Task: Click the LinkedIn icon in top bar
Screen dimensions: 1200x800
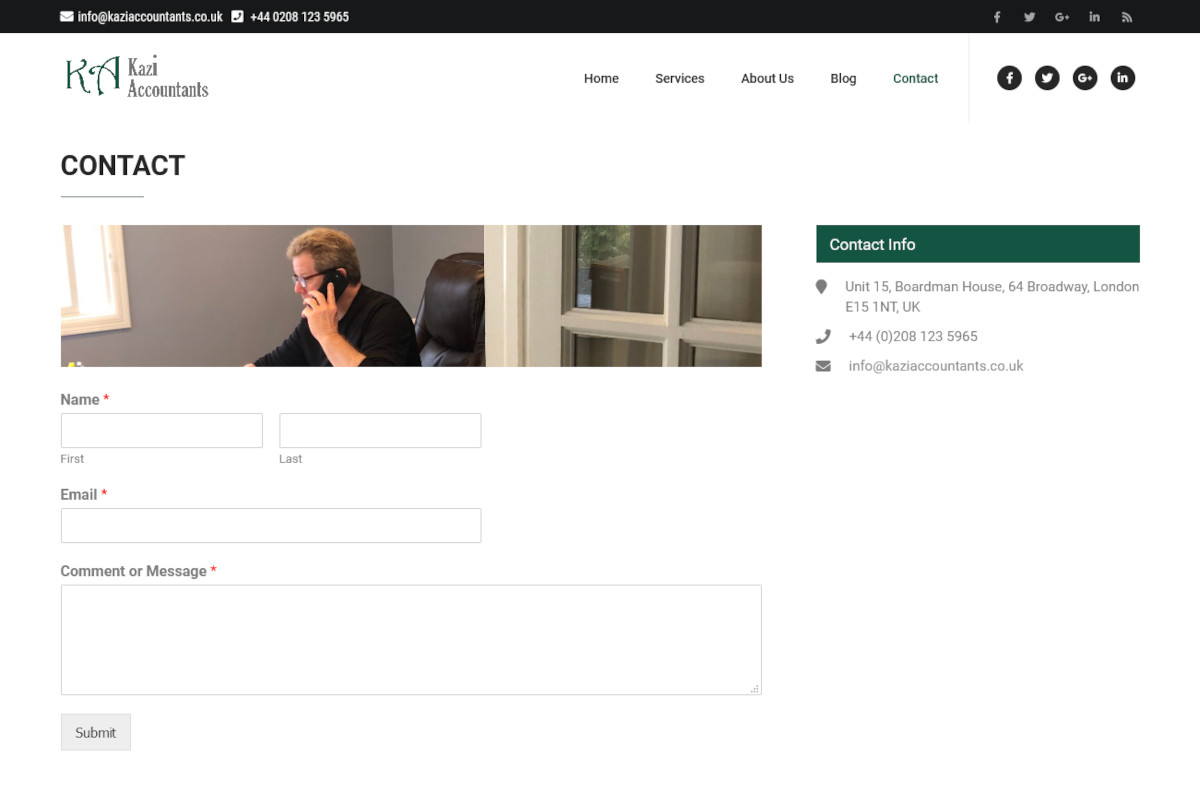Action: tap(1095, 17)
